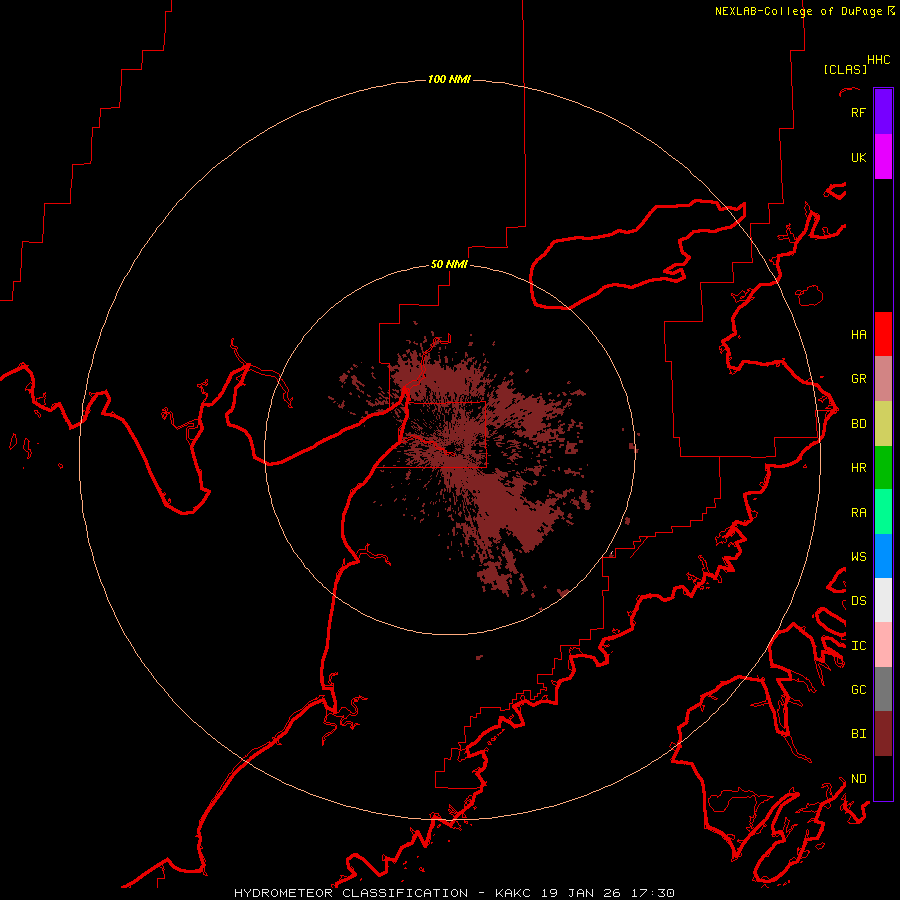
Task: Select the BD yellow legend swatch
Action: (883, 424)
